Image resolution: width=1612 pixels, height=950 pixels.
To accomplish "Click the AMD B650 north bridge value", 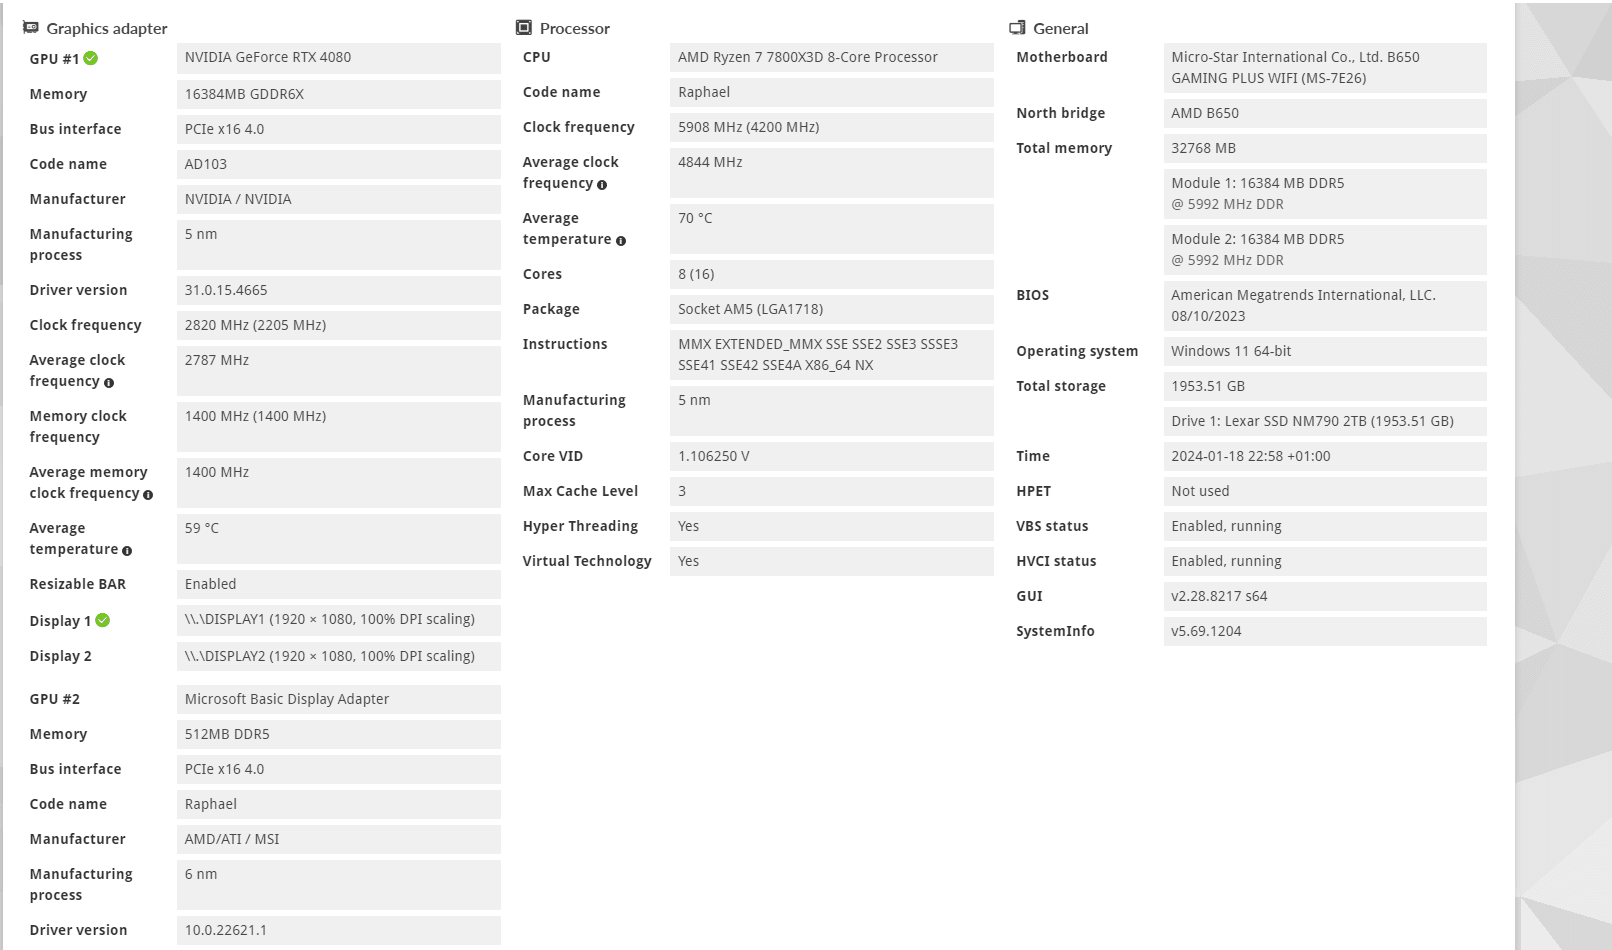I will click(x=1325, y=113).
